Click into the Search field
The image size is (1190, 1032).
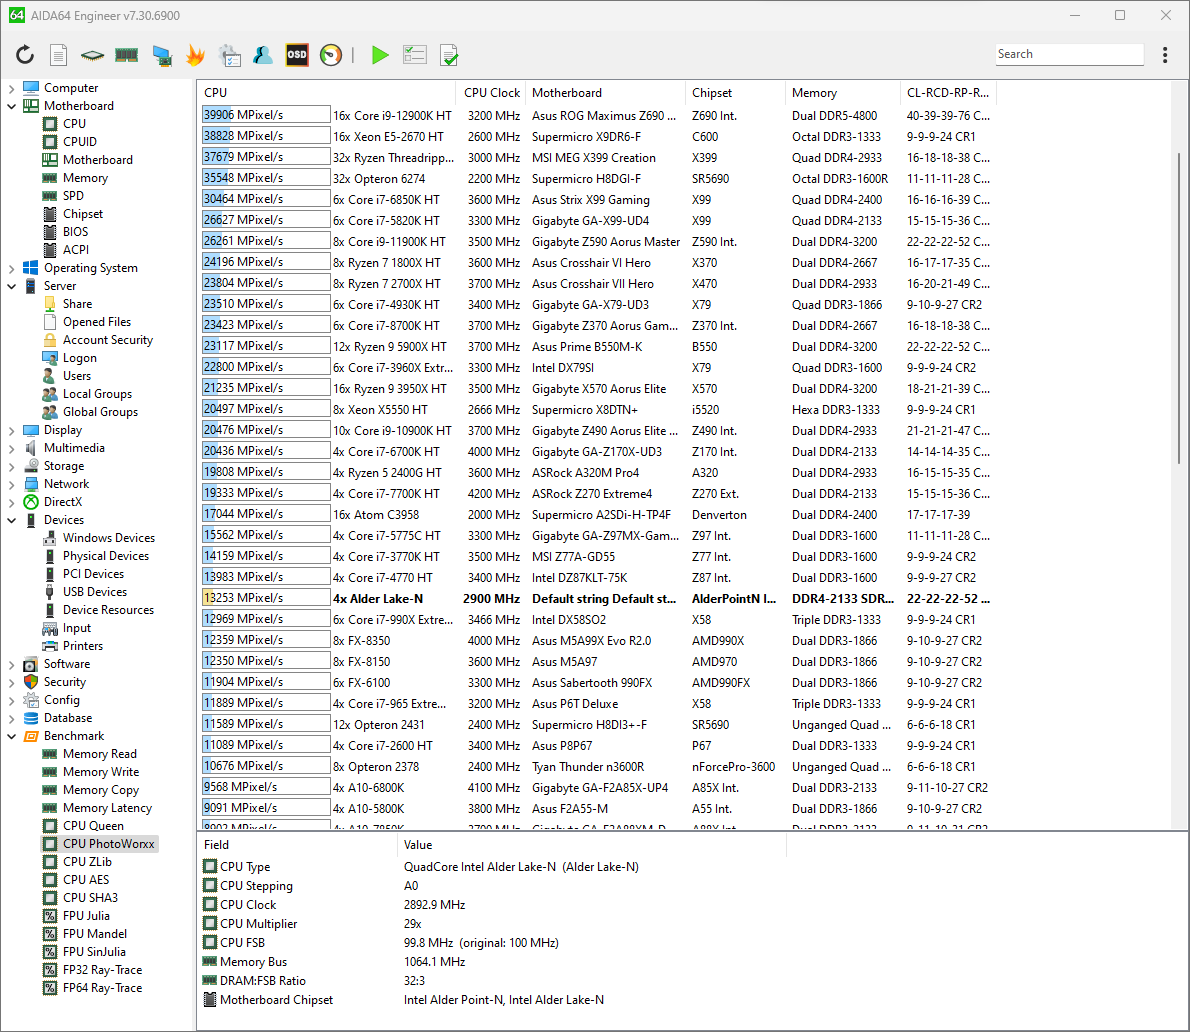[x=1069, y=54]
